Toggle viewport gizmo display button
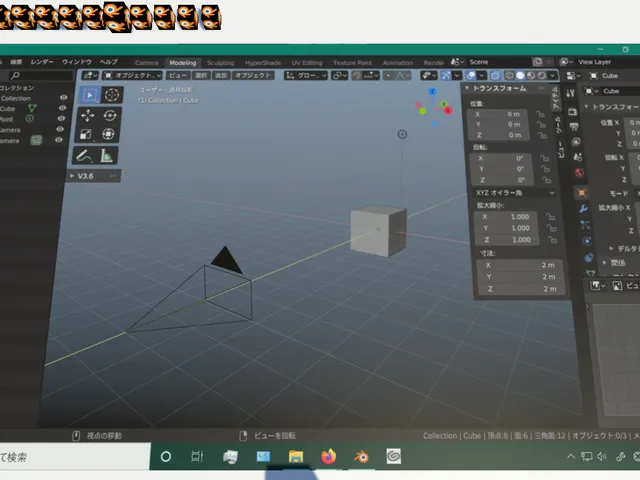Viewport: 640px width, 480px height. coord(446,76)
